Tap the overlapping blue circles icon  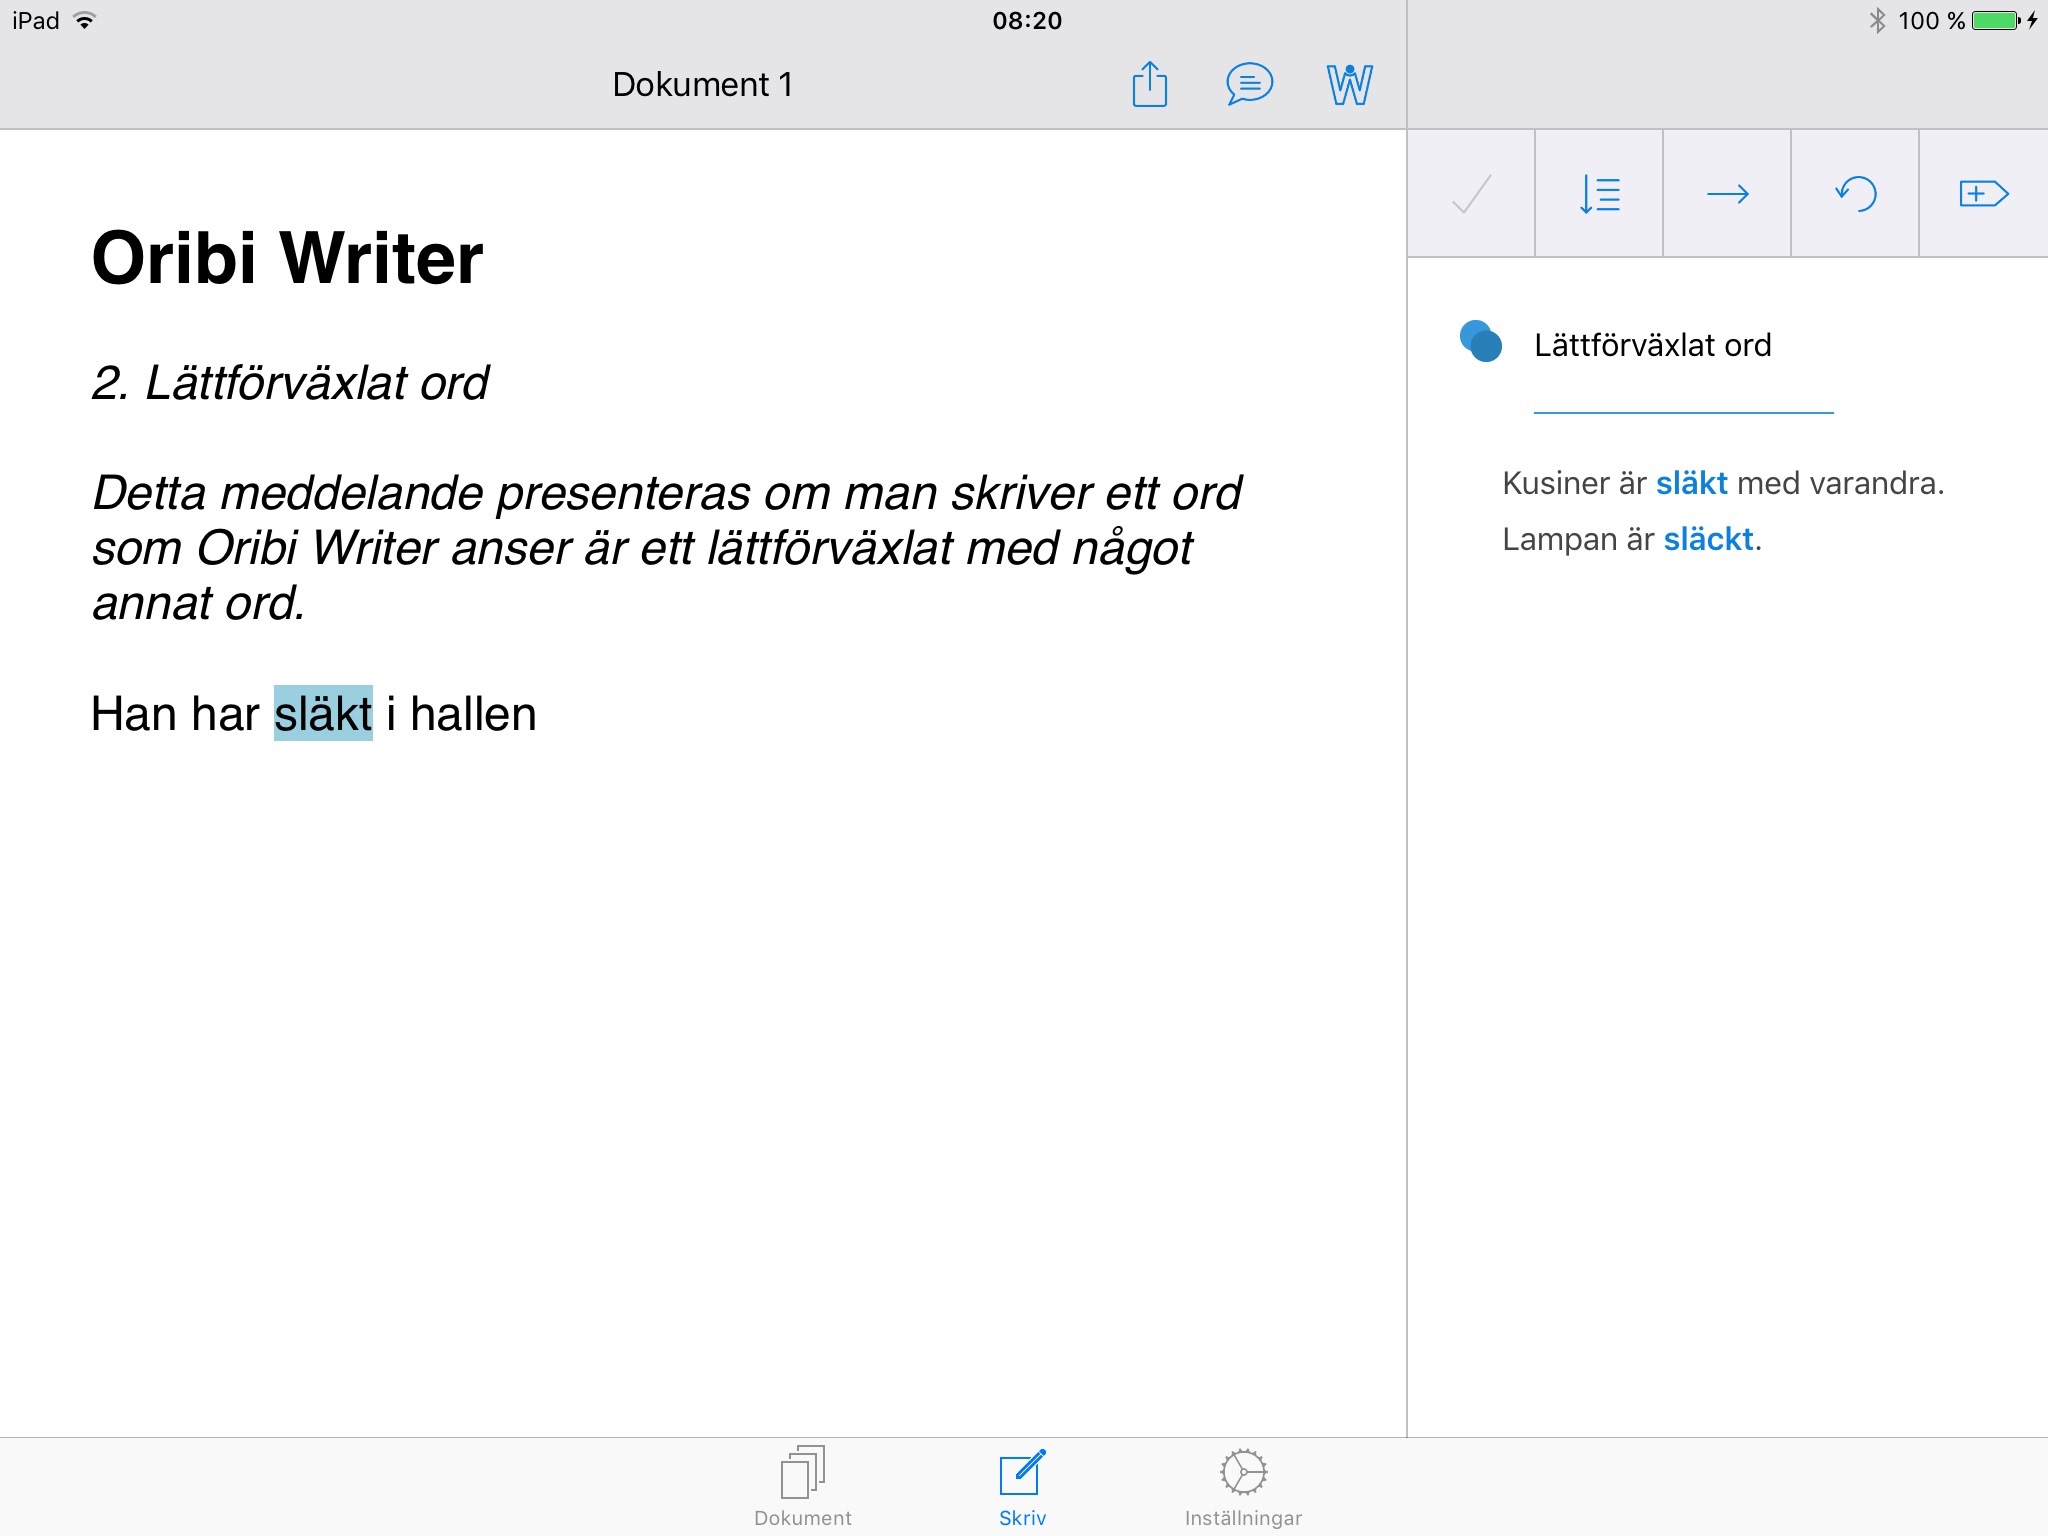point(1481,341)
